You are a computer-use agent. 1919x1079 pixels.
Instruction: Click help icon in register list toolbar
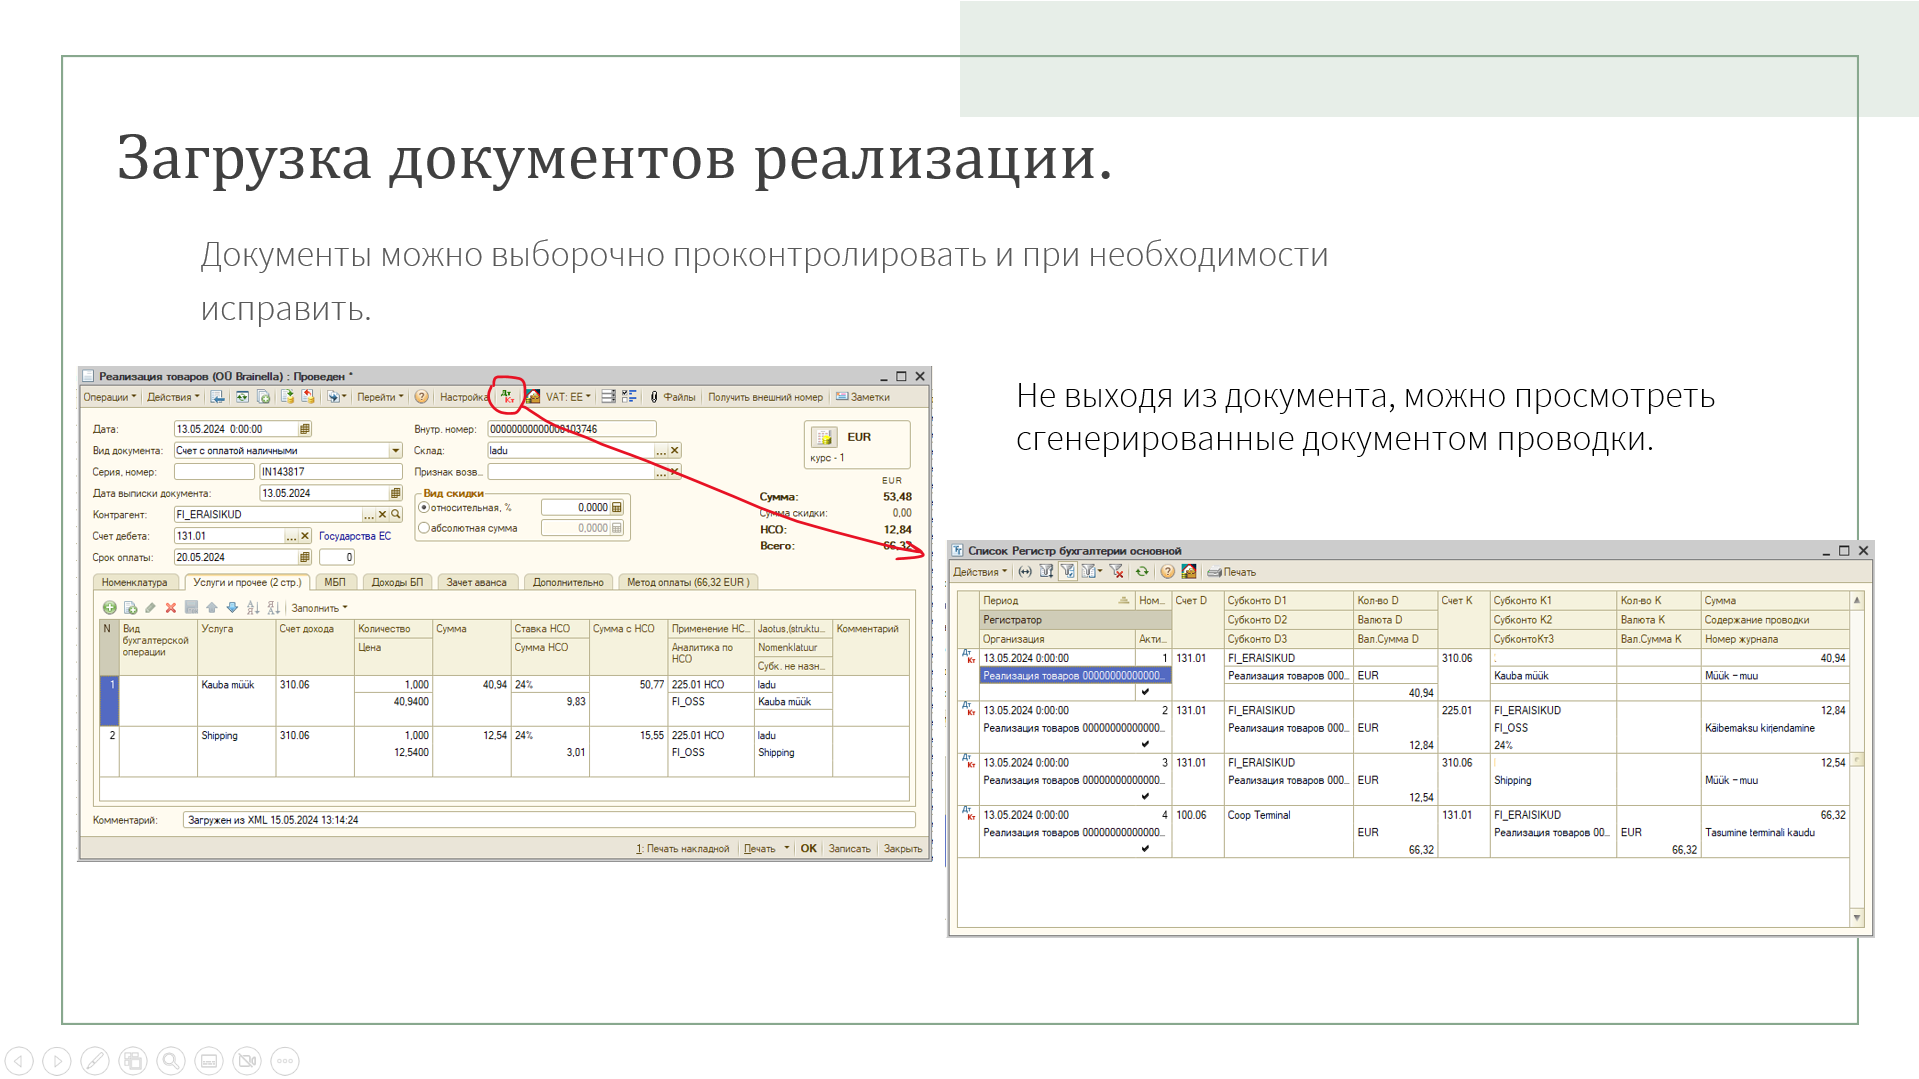coord(1167,572)
